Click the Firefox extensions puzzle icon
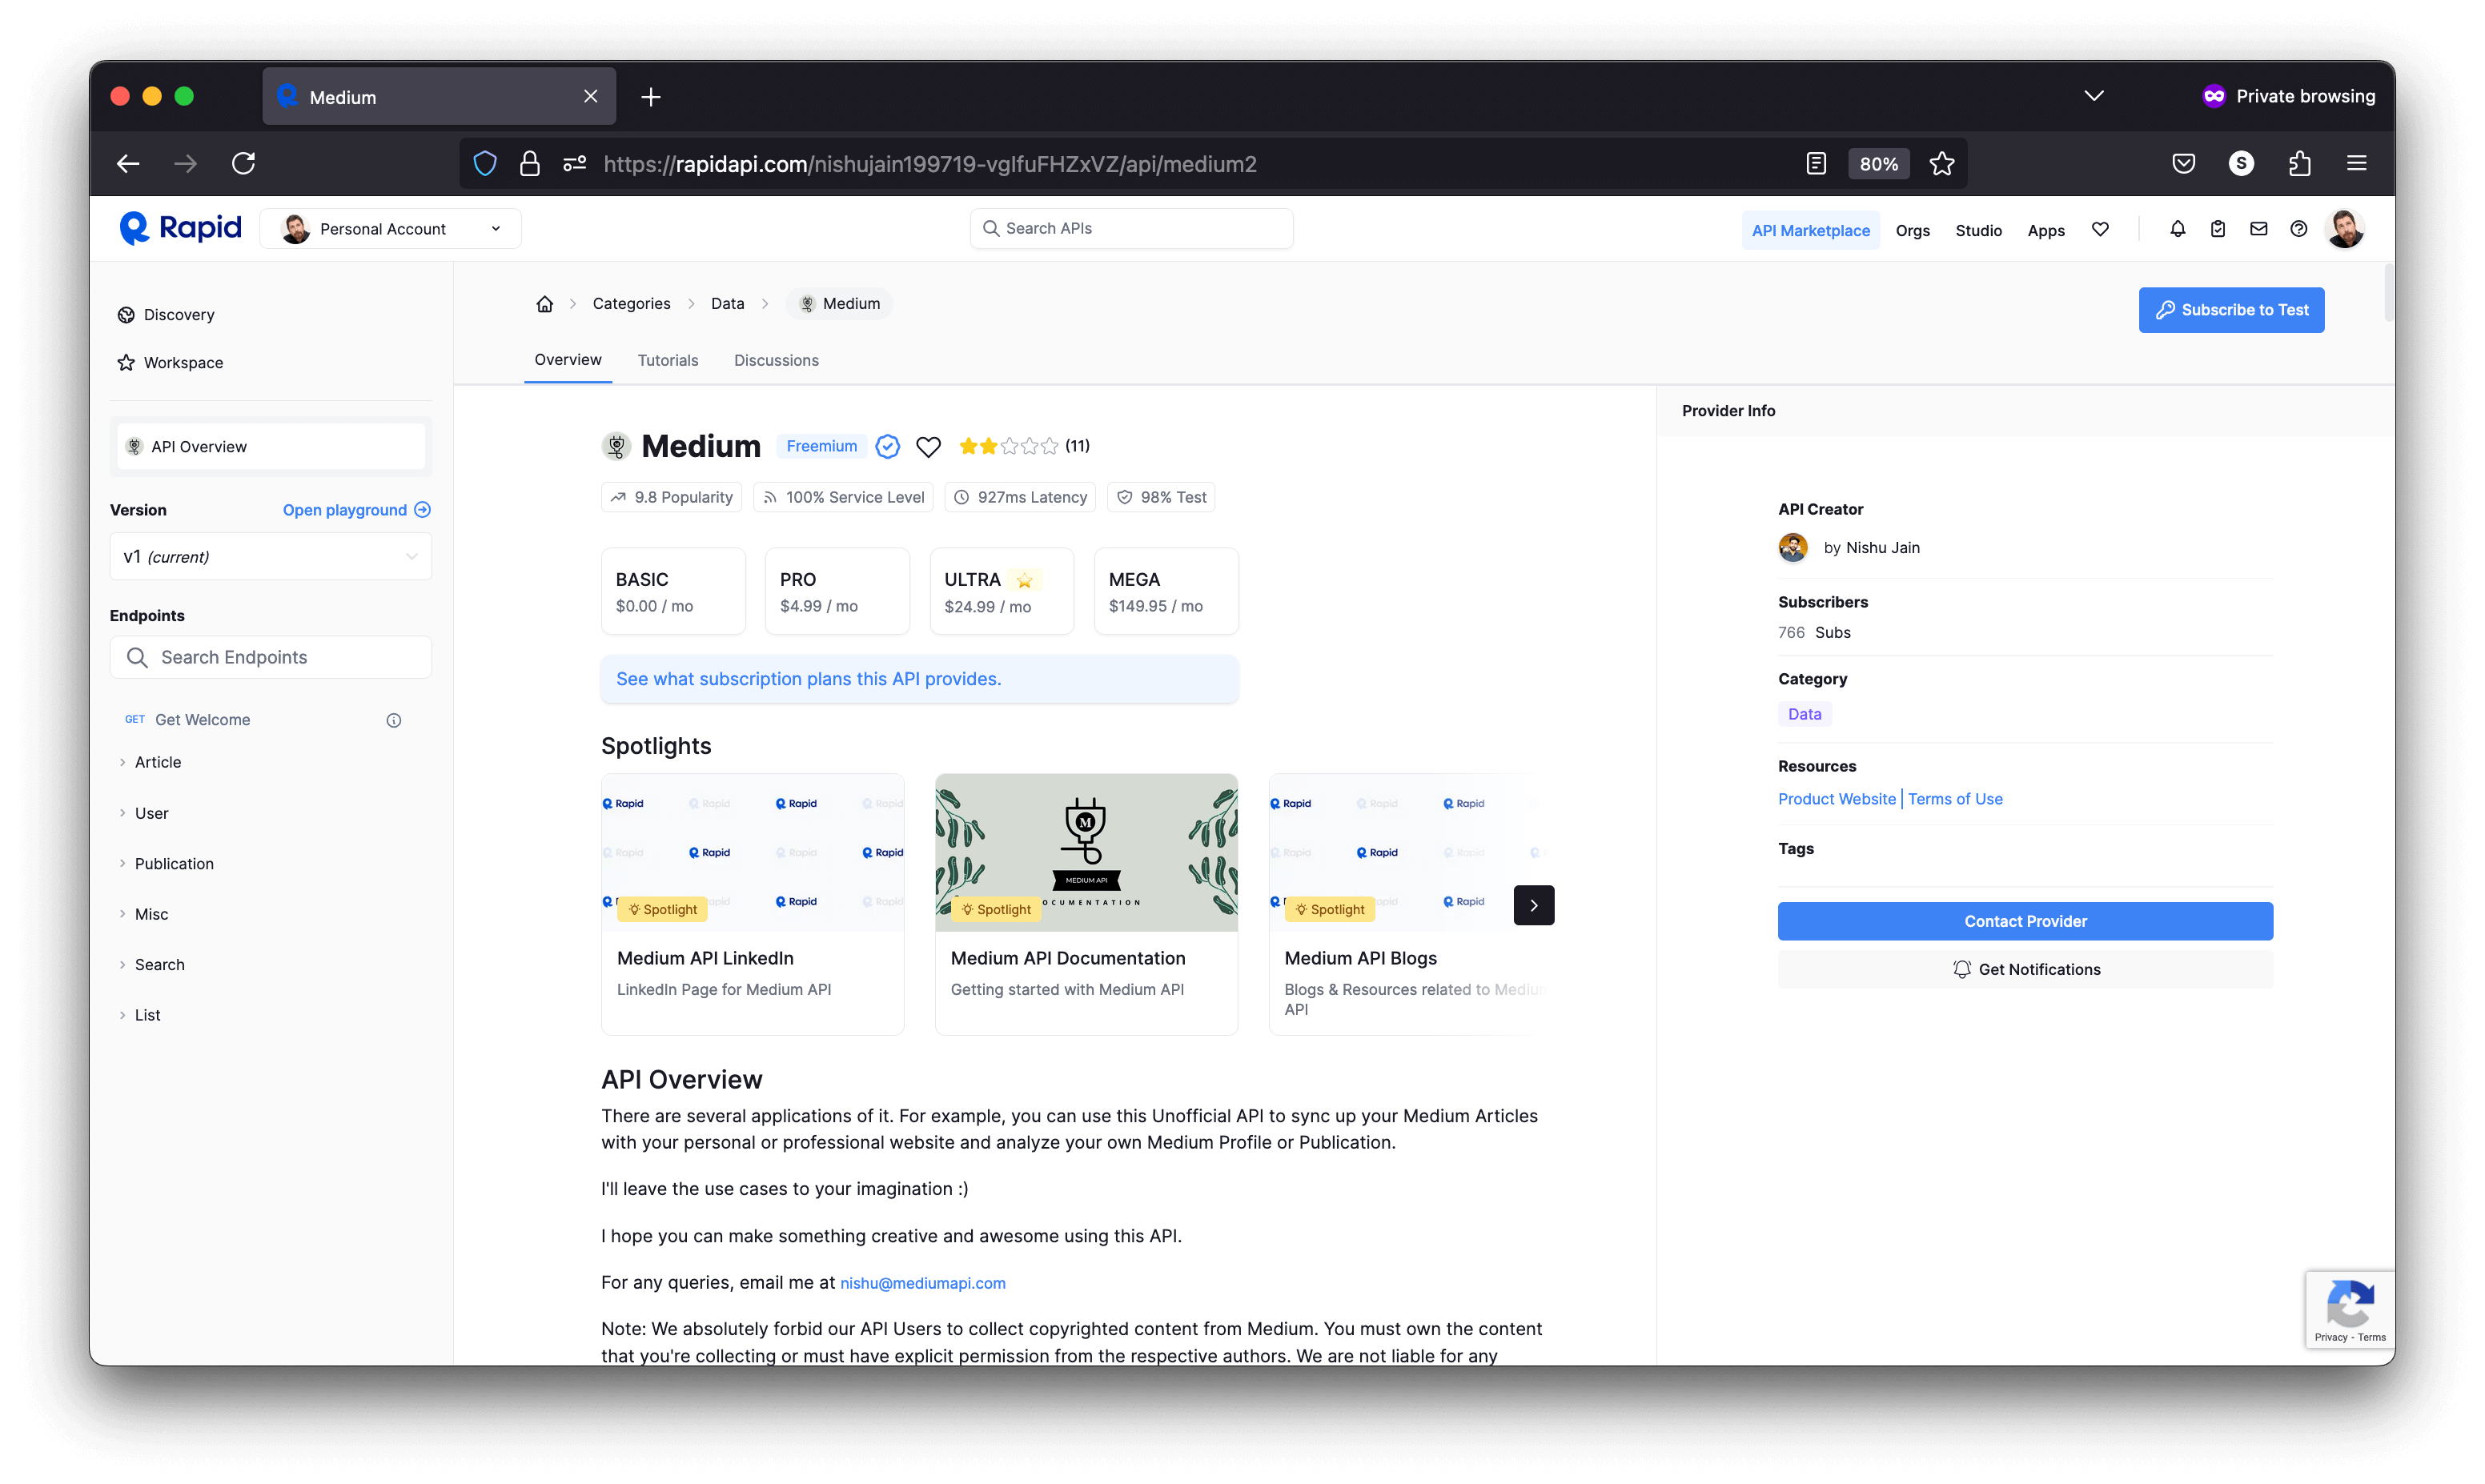This screenshot has width=2485, height=1484. pos(2299,163)
